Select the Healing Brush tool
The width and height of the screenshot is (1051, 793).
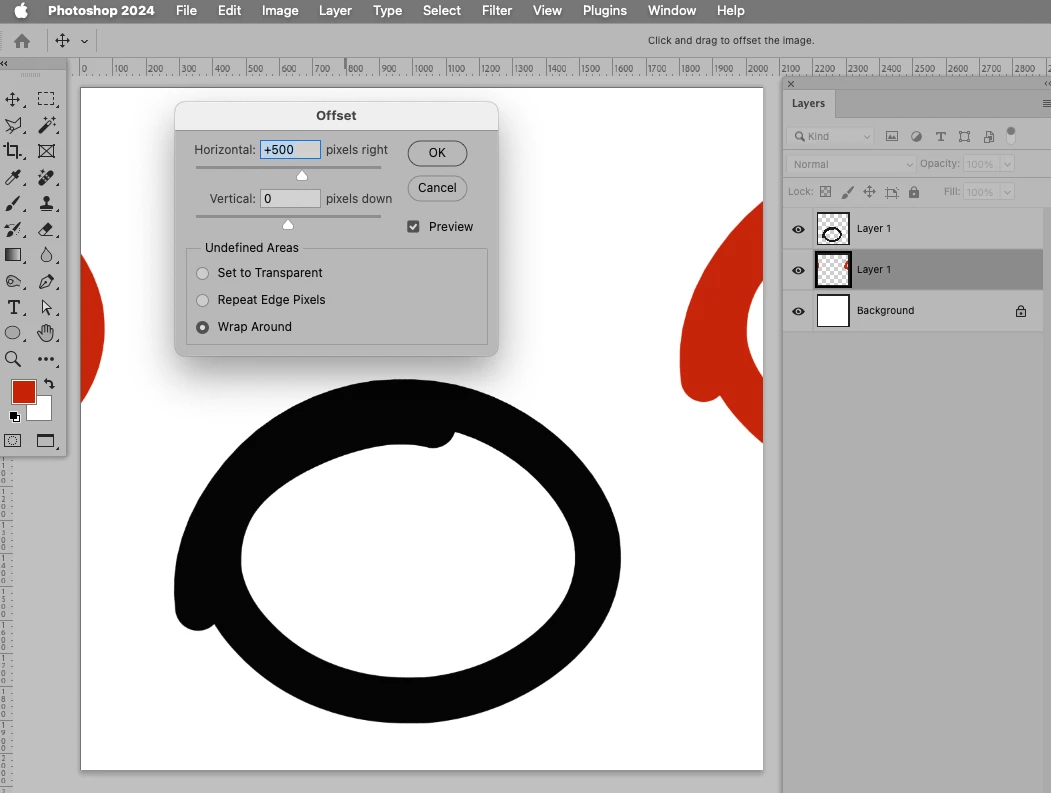pyautogui.click(x=46, y=178)
